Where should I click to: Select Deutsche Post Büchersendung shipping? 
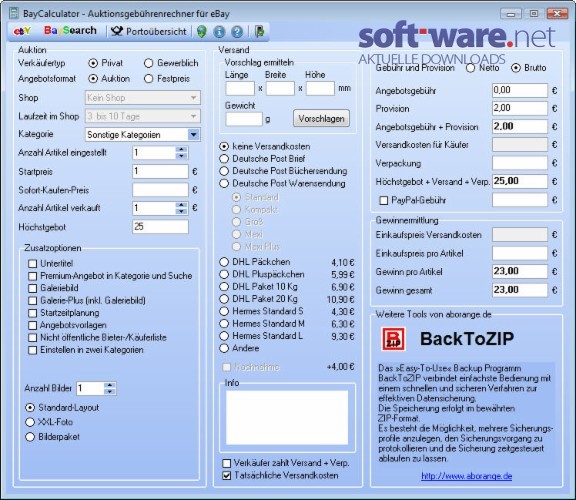click(224, 171)
